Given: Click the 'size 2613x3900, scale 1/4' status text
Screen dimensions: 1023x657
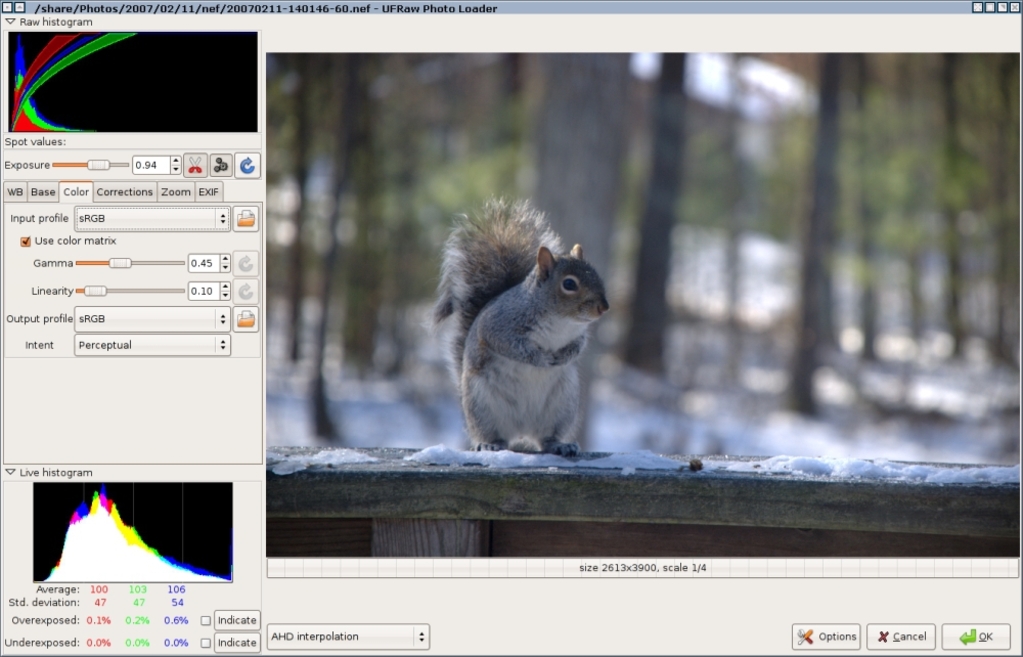Looking at the screenshot, I should click(643, 568).
